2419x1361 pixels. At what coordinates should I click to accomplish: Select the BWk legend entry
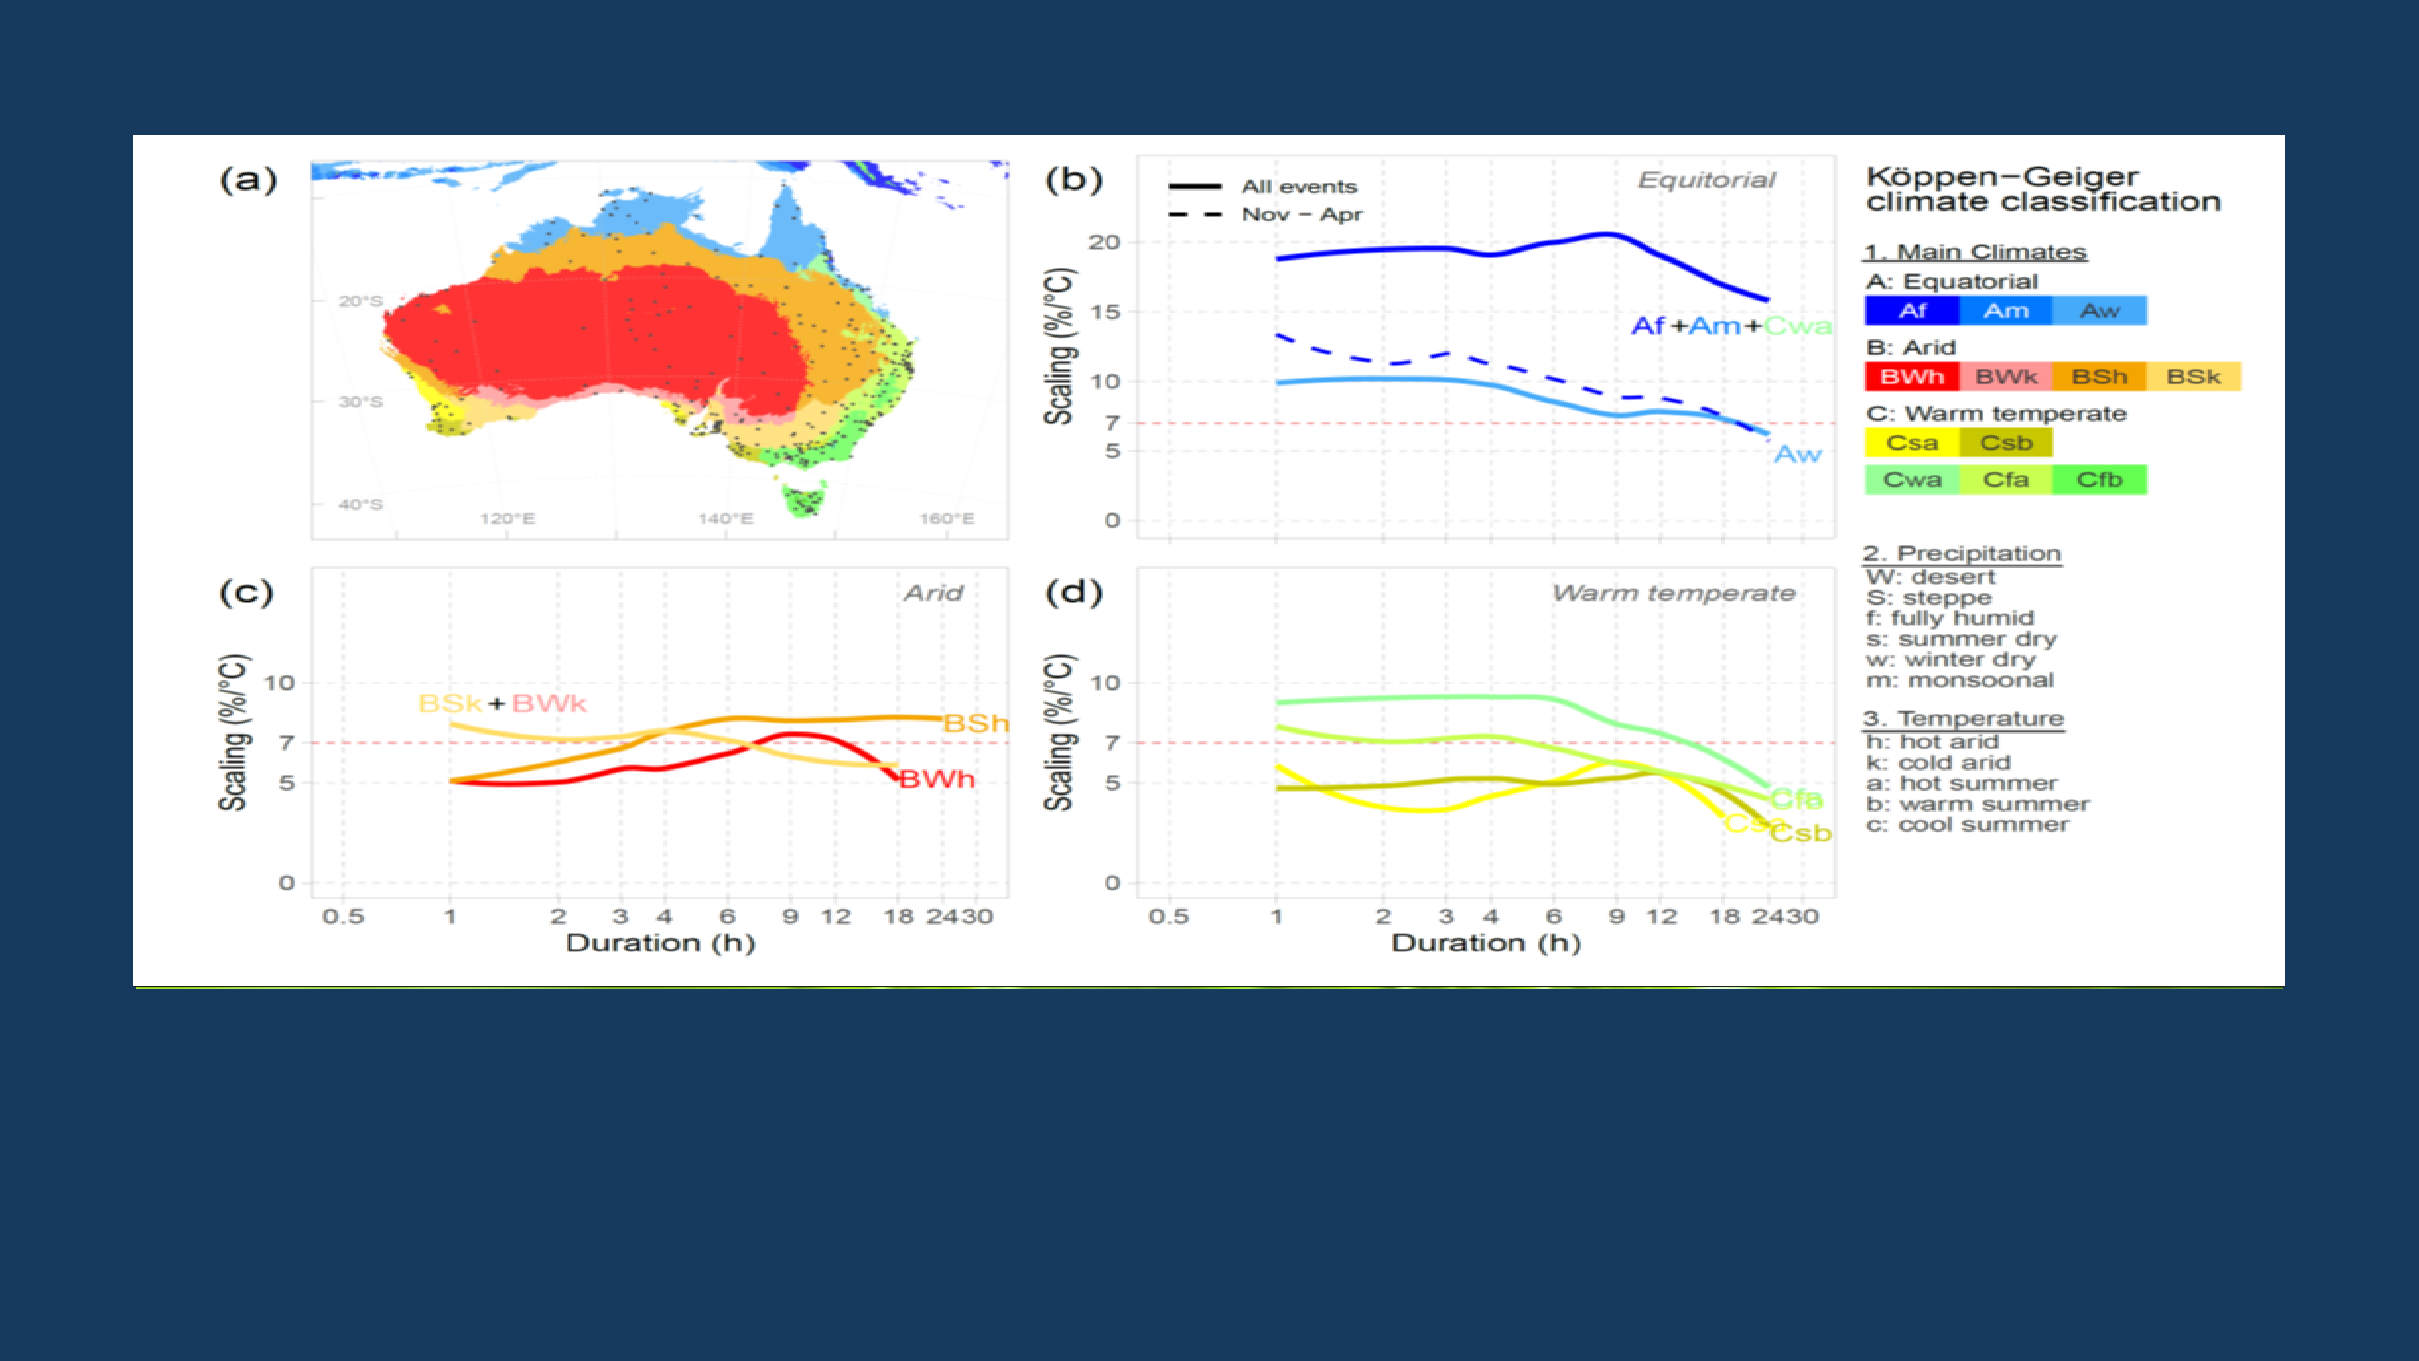pos(2004,377)
